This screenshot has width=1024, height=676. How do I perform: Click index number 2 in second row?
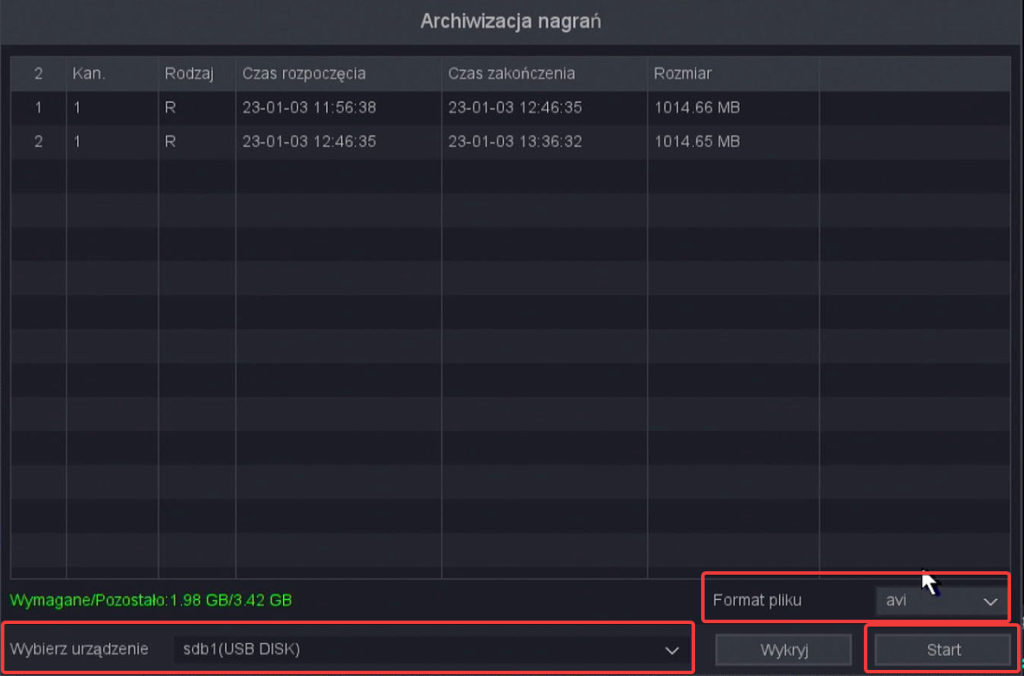[38, 142]
